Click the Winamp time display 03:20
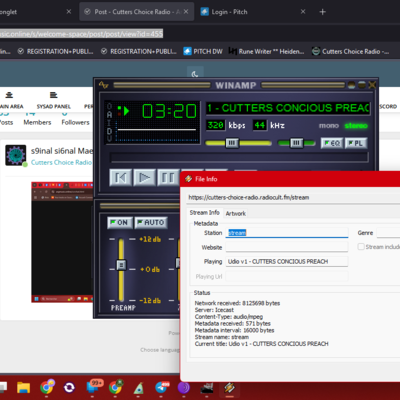 point(169,111)
